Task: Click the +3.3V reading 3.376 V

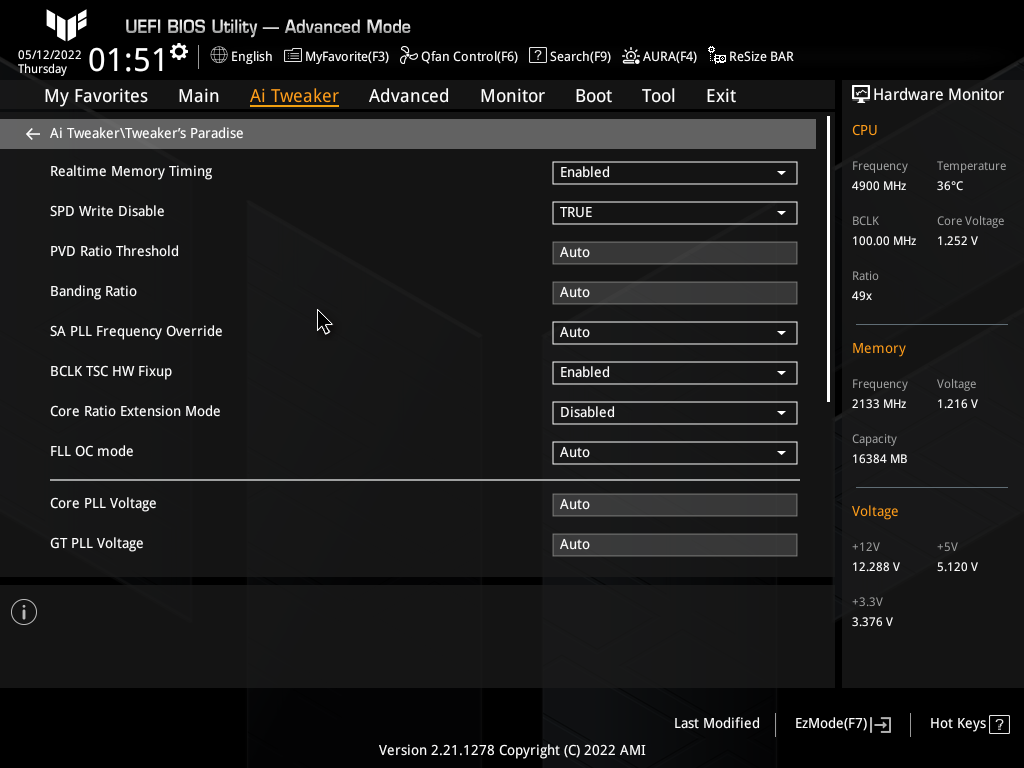Action: (x=872, y=622)
